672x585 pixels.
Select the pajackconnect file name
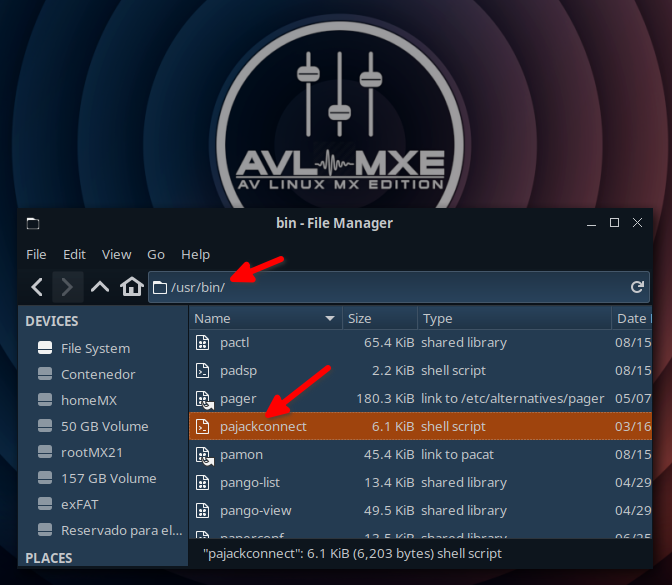pyautogui.click(x=263, y=427)
